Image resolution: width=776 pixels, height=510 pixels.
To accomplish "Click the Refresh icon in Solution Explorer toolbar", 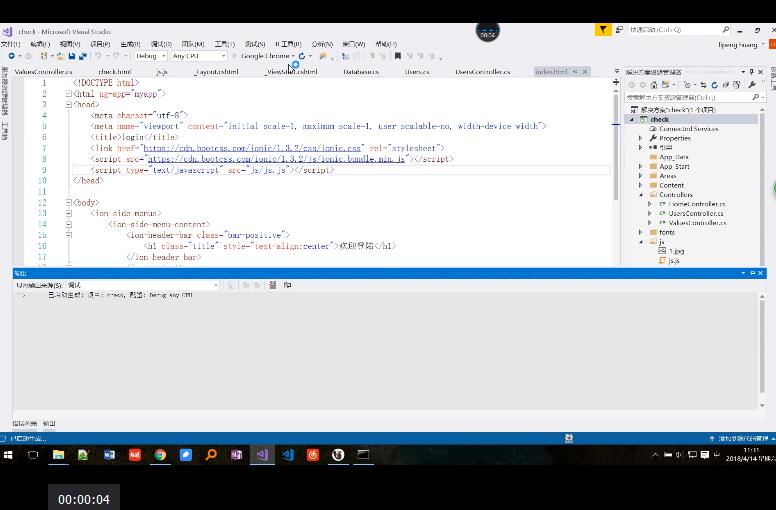I will [x=714, y=85].
